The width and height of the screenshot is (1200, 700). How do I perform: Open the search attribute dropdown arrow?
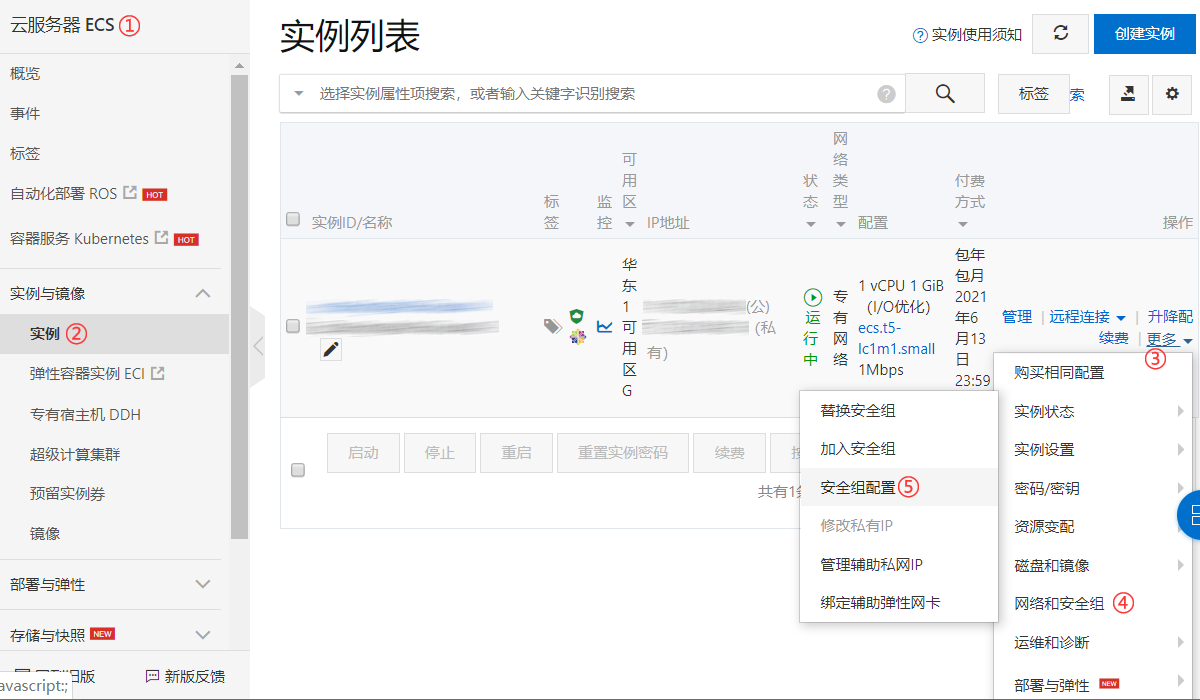pyautogui.click(x=298, y=94)
